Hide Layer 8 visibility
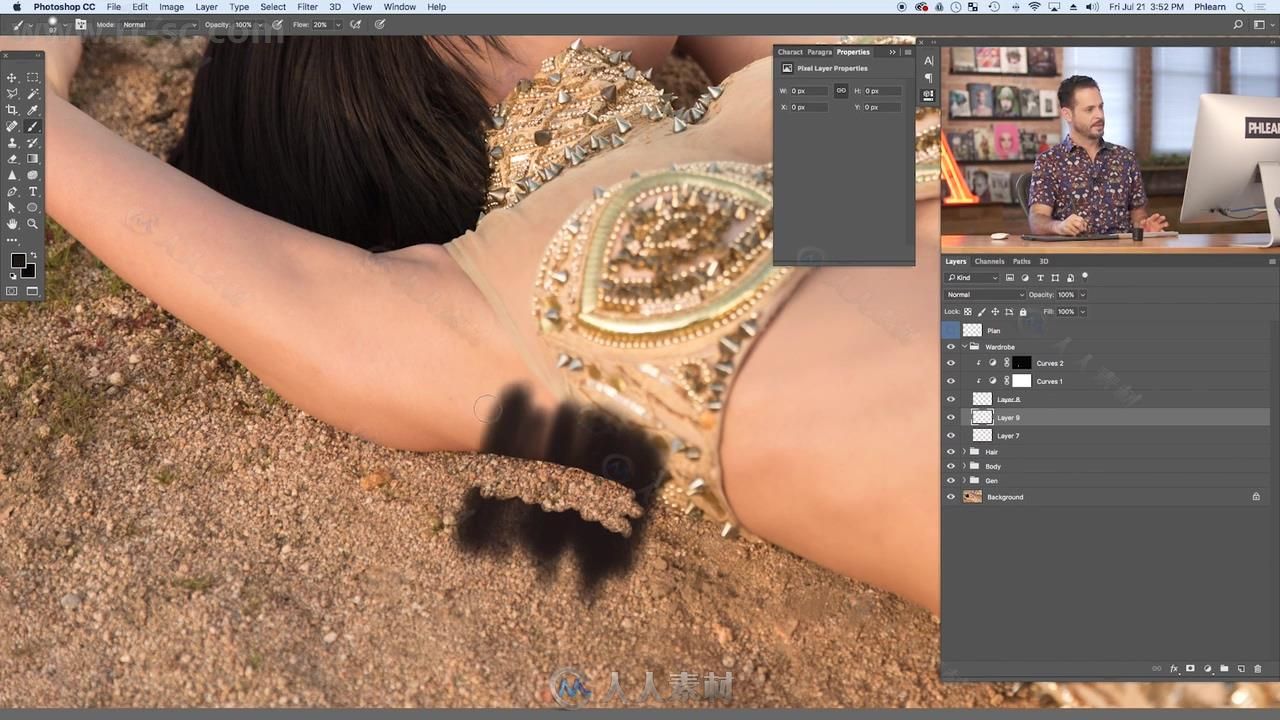This screenshot has width=1280, height=720. (x=951, y=399)
